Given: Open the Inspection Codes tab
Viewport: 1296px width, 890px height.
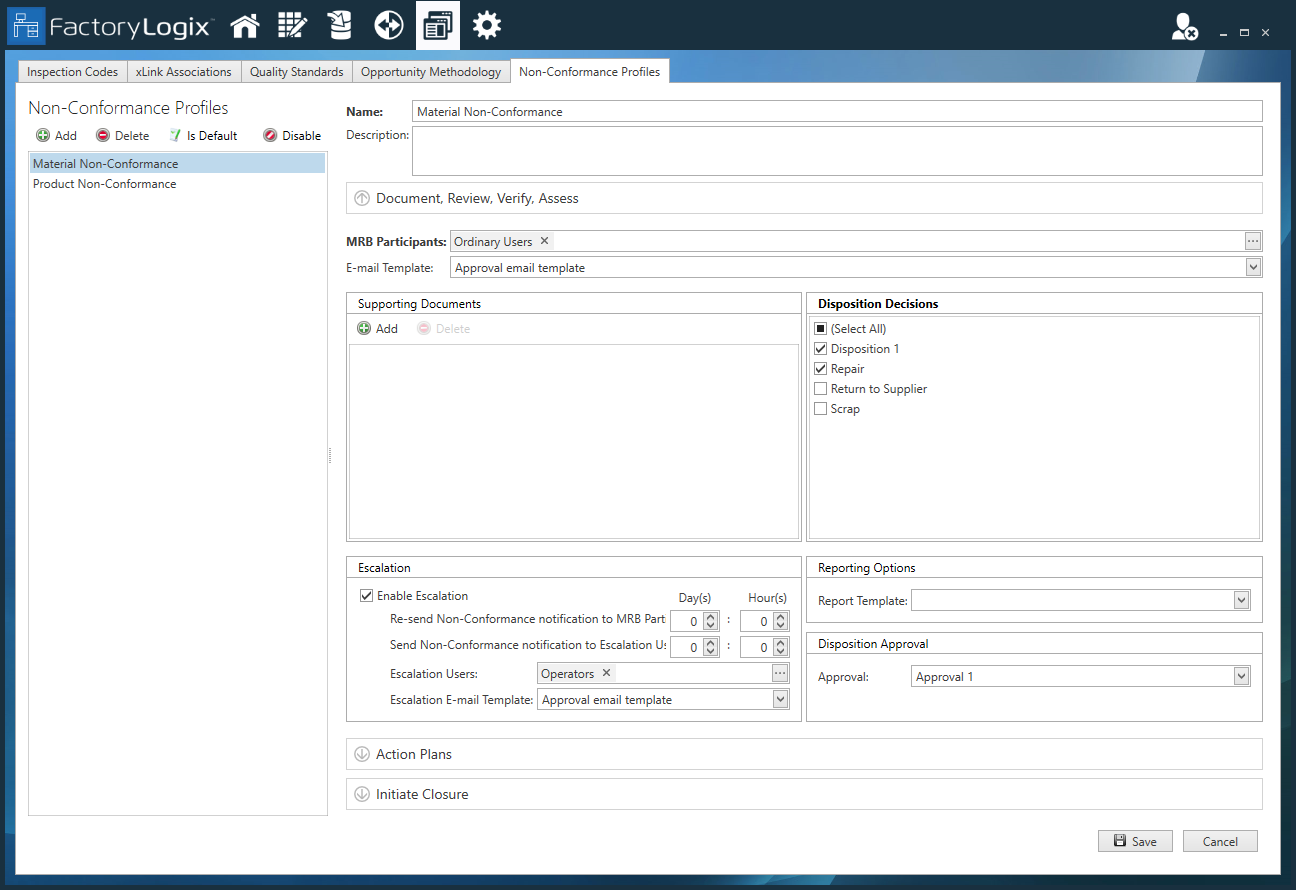Looking at the screenshot, I should pyautogui.click(x=71, y=71).
